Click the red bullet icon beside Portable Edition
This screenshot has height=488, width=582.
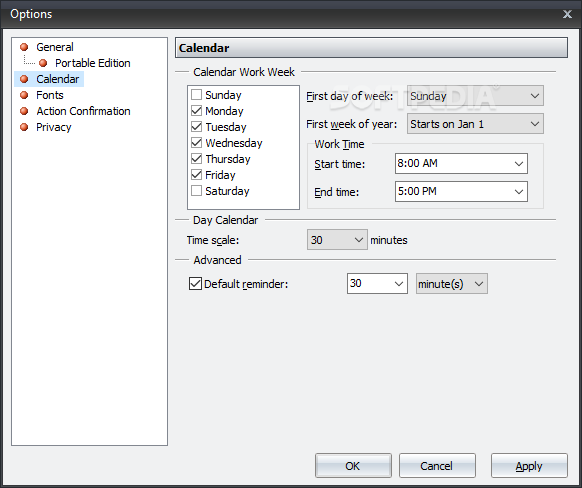coord(43,63)
